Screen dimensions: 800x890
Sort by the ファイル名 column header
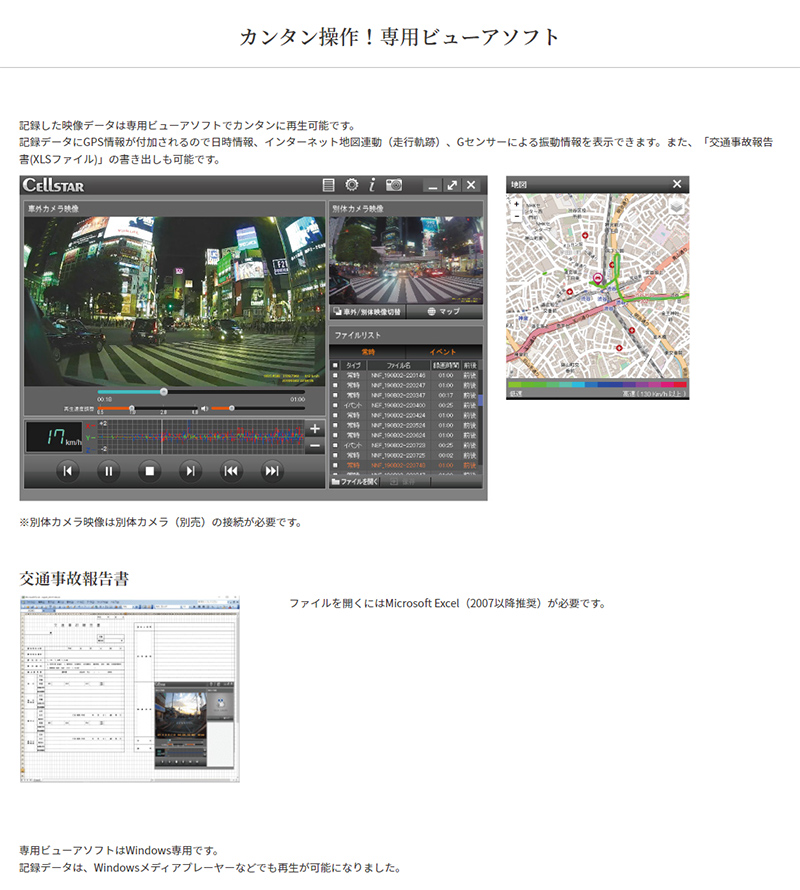[399, 366]
